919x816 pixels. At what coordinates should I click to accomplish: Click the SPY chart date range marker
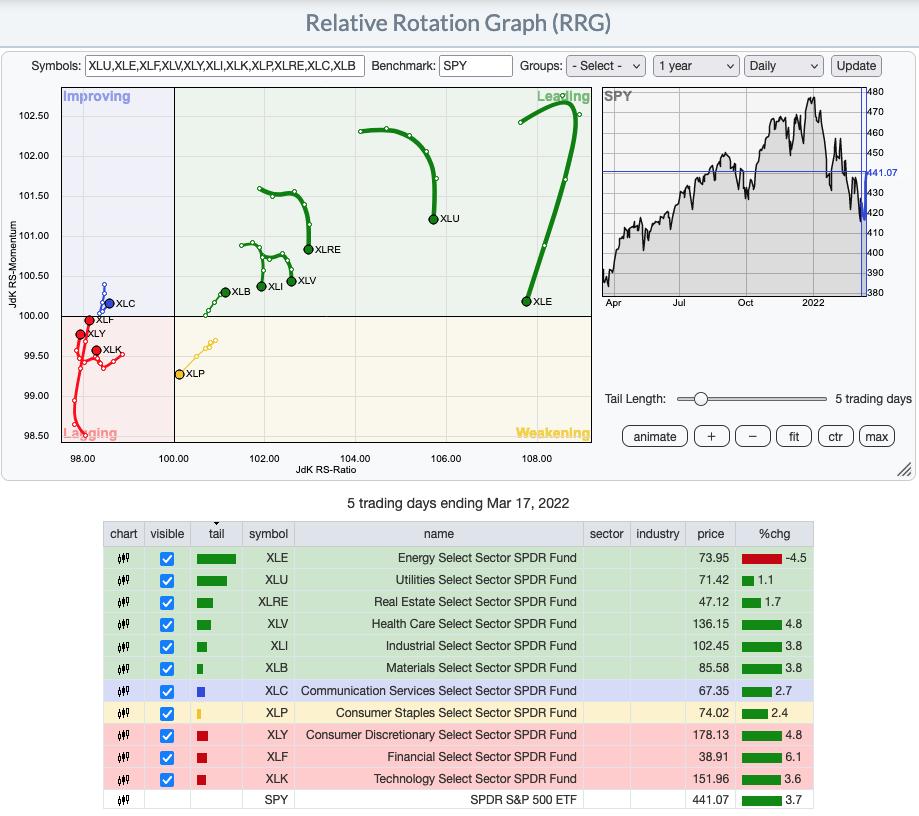(x=864, y=192)
